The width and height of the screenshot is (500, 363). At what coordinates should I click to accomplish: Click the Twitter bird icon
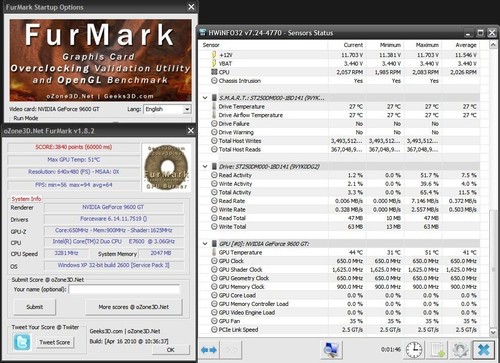(x=22, y=342)
